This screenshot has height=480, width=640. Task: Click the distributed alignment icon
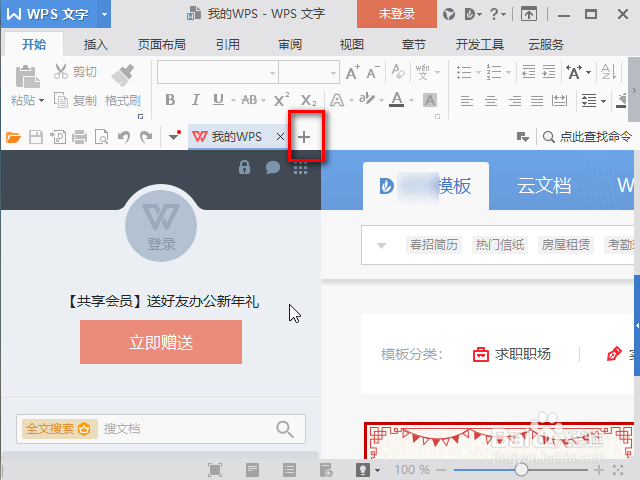pyautogui.click(x=559, y=100)
